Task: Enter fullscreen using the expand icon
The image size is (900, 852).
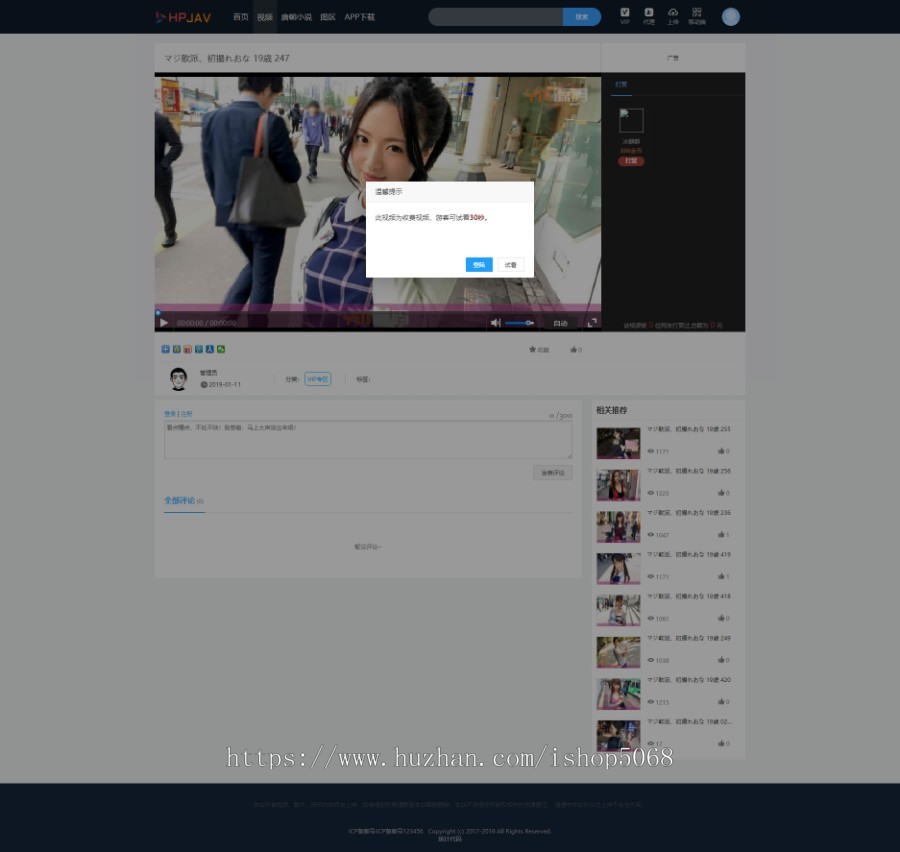Action: coord(592,323)
